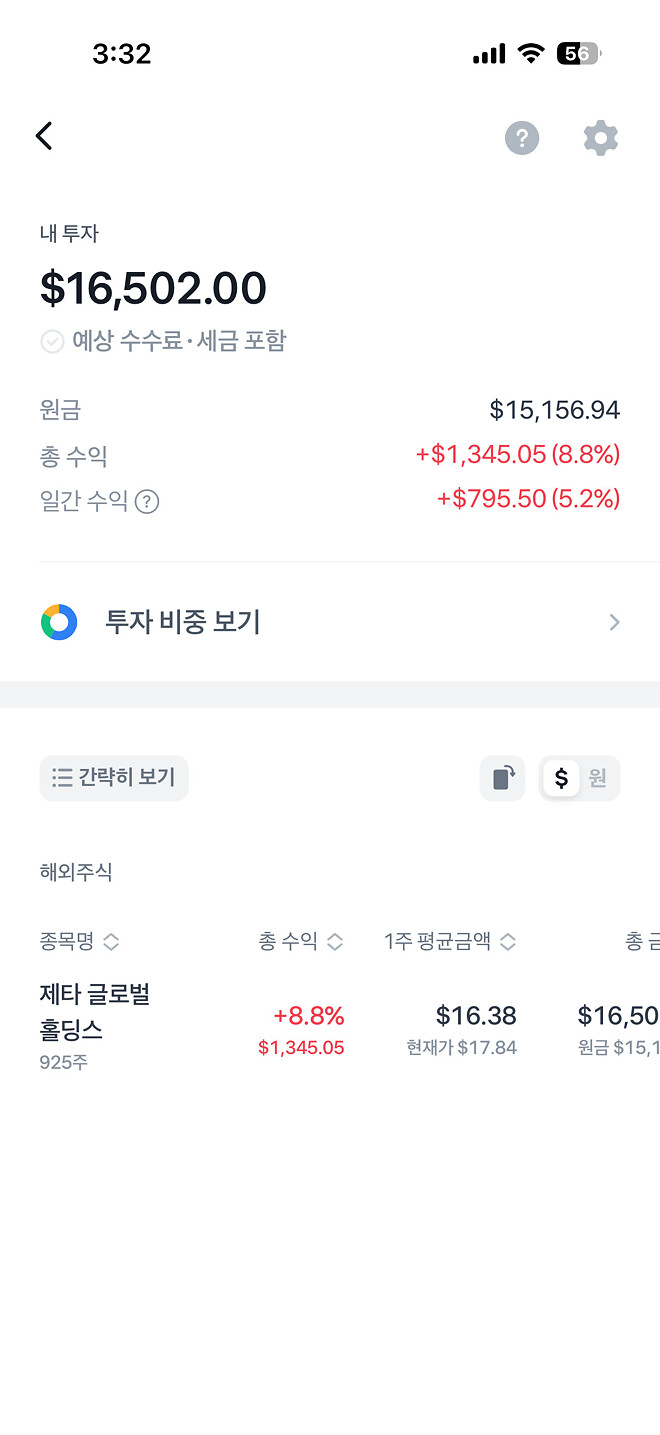Viewport: 660px width, 1435px height.
Task: Tap the back arrow at top left
Action: pos(43,135)
